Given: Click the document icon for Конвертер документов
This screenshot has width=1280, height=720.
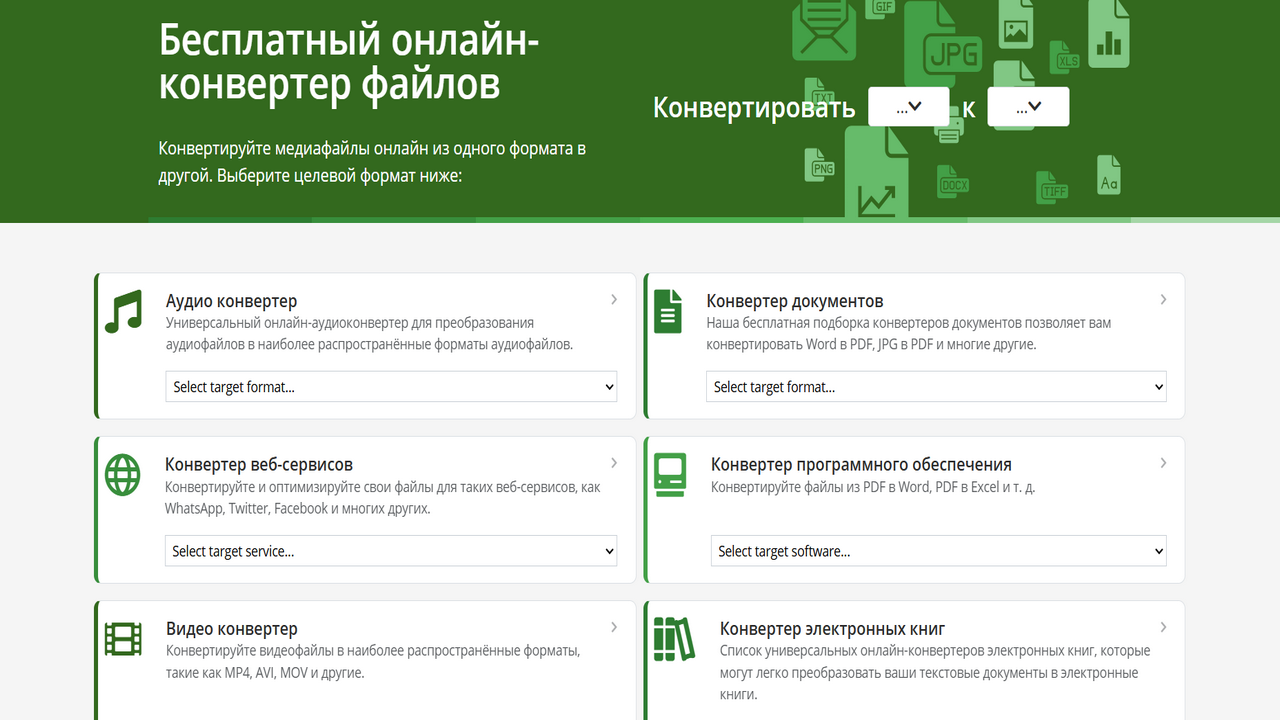Looking at the screenshot, I should 667,311.
